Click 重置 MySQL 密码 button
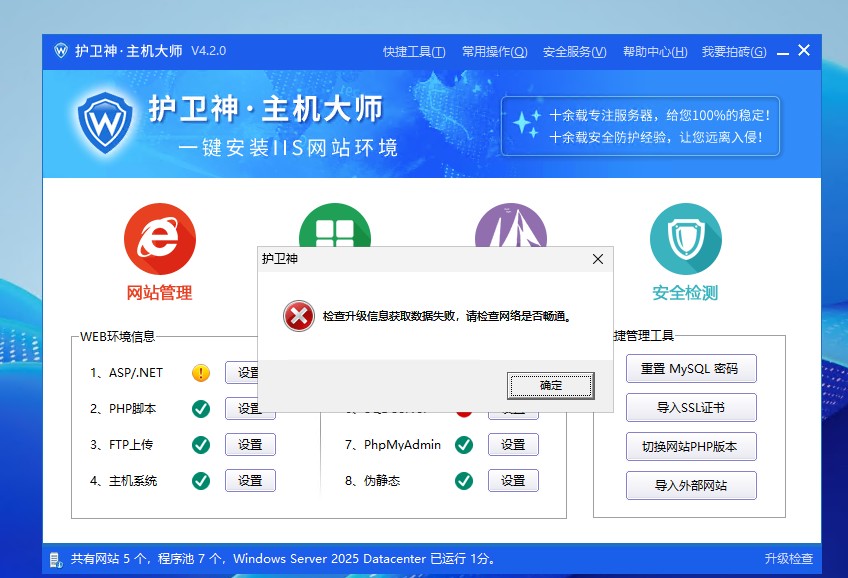Viewport: 848px width, 578px height. tap(690, 368)
